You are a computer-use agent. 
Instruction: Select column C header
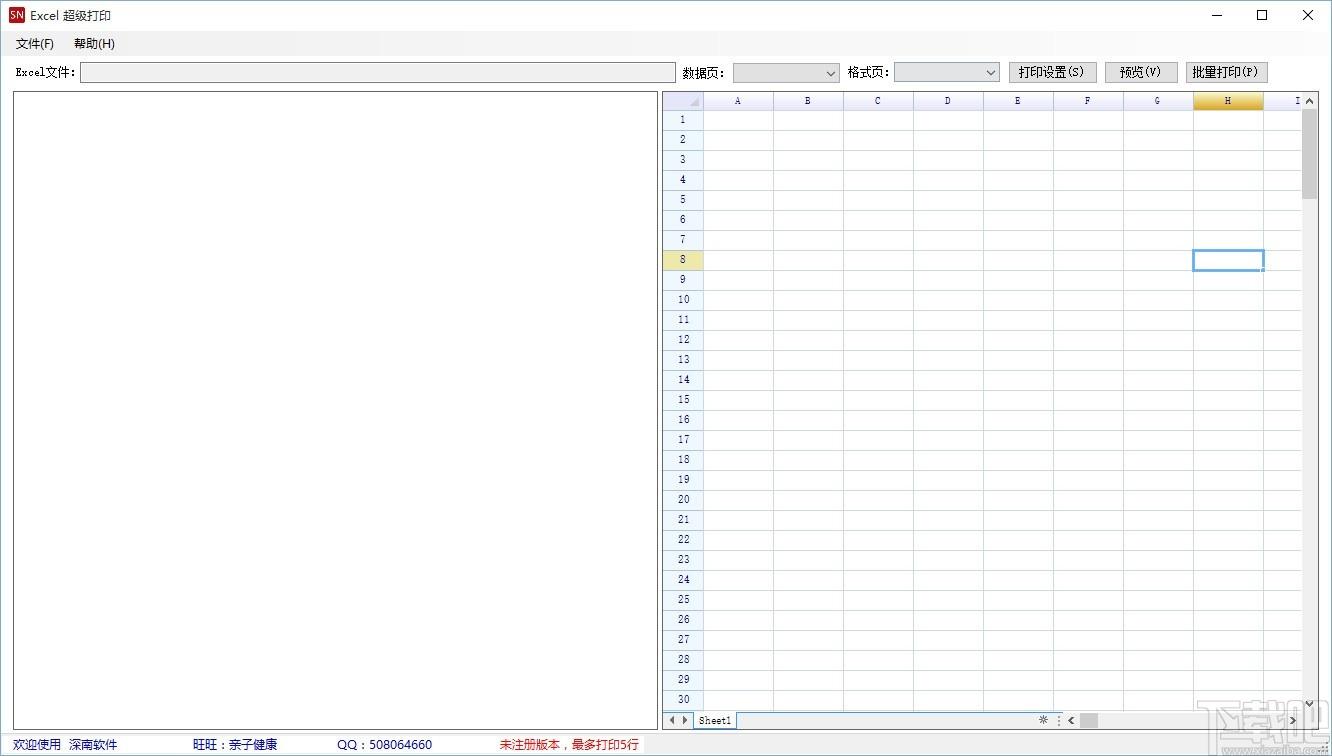point(878,101)
